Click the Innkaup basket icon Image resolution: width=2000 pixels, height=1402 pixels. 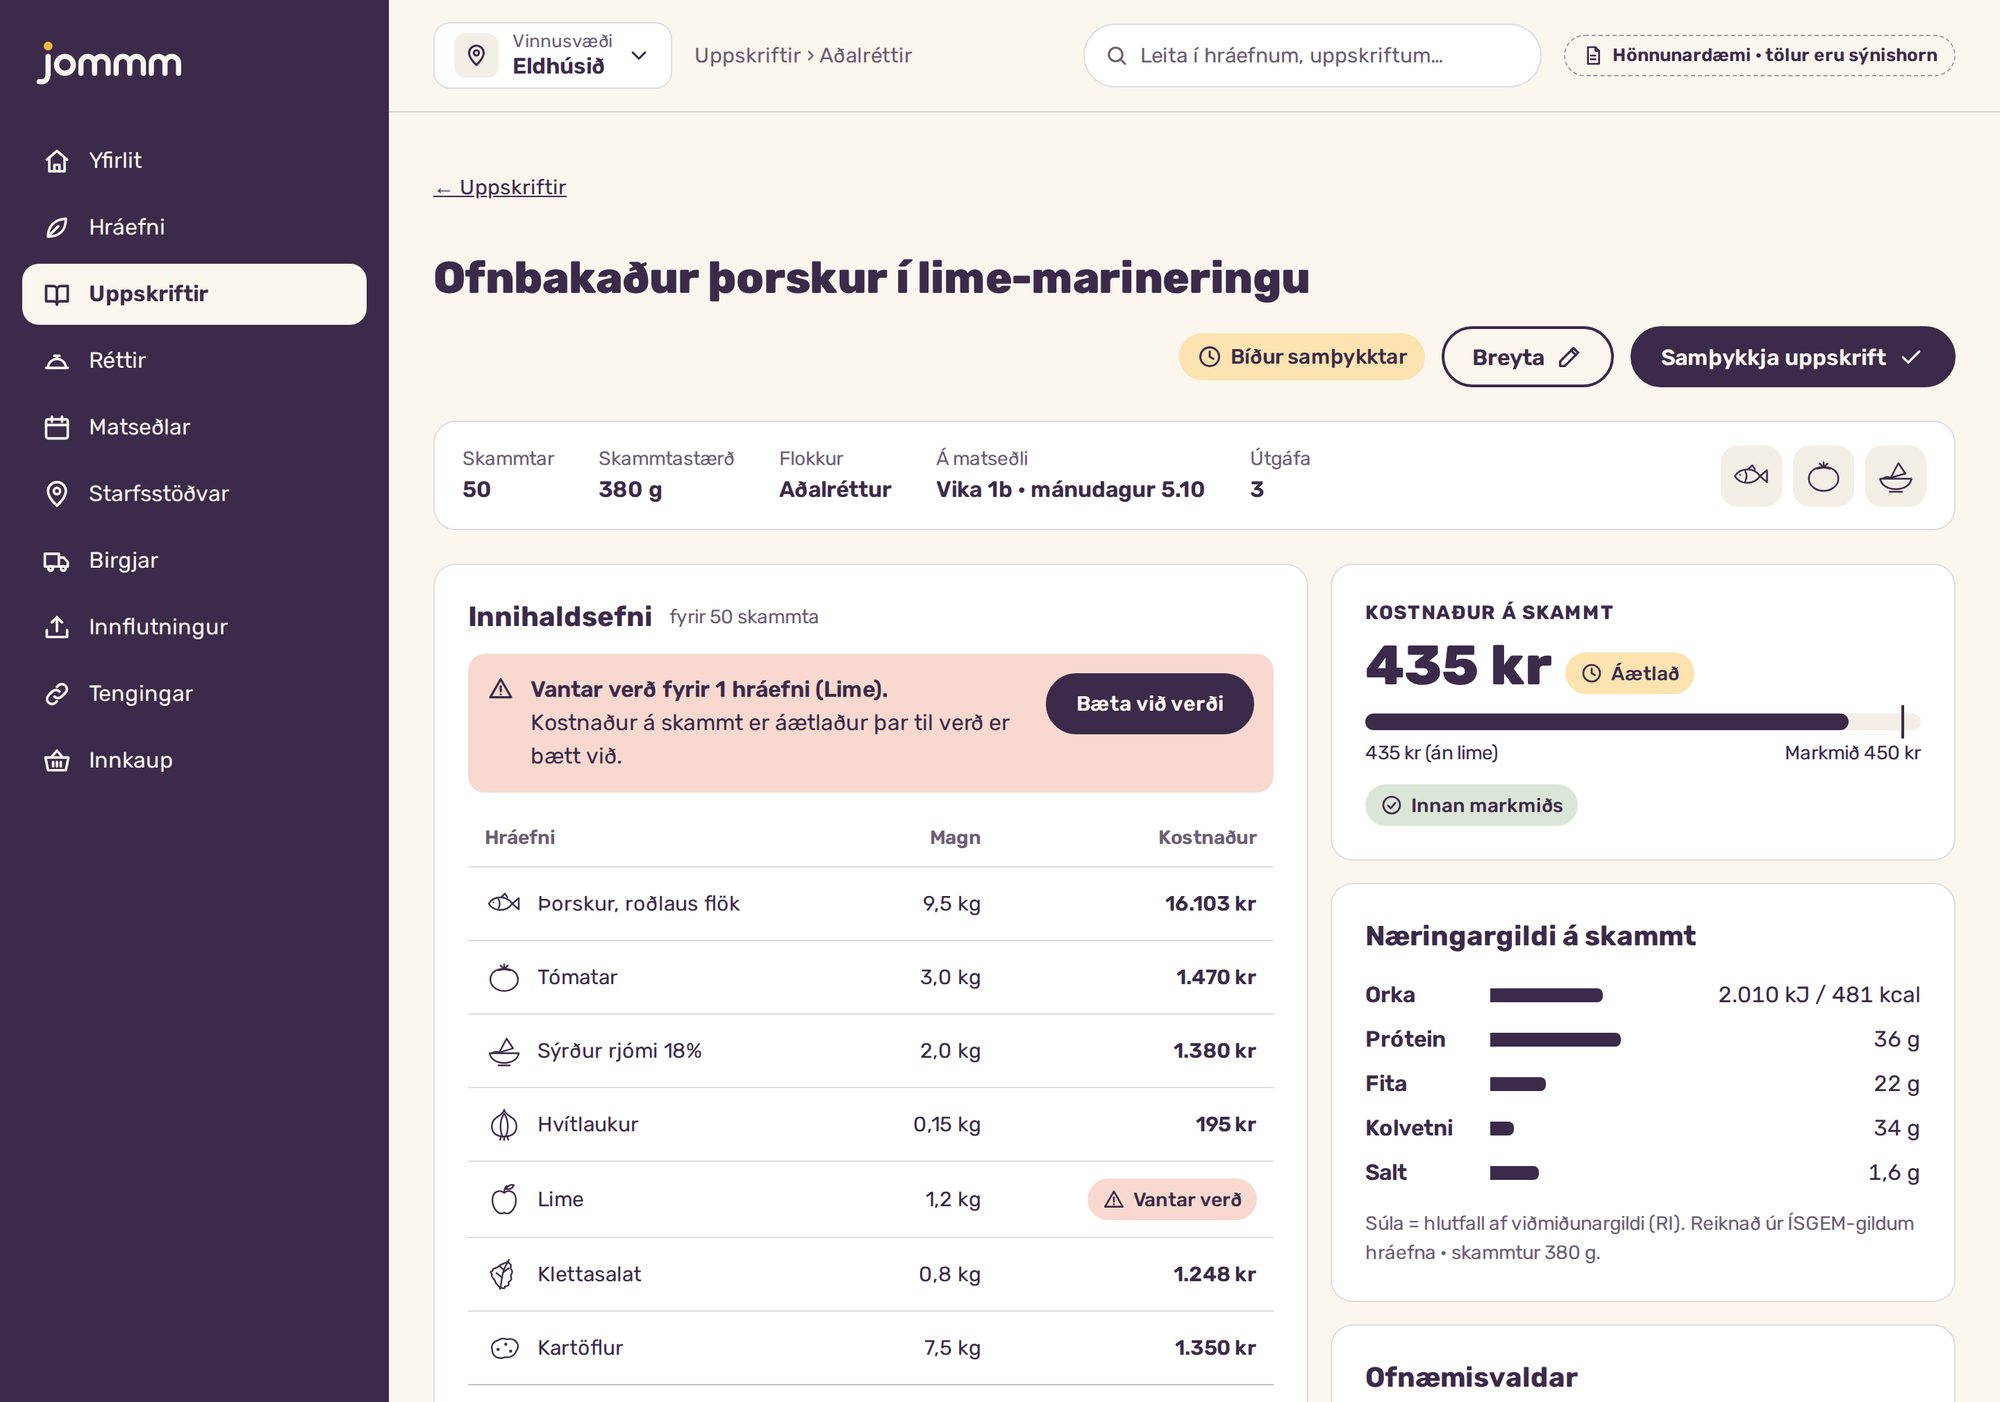tap(57, 761)
